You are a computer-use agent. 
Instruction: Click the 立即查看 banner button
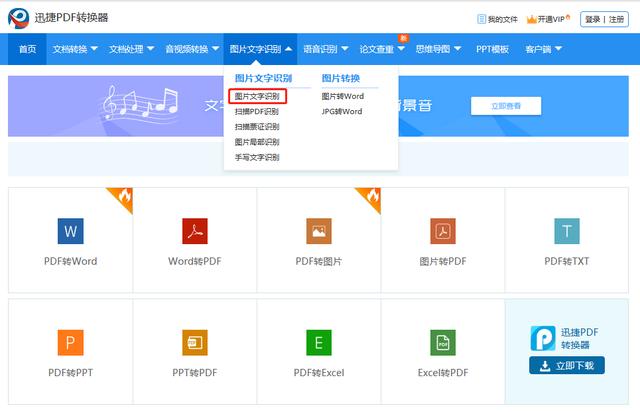pyautogui.click(x=506, y=106)
